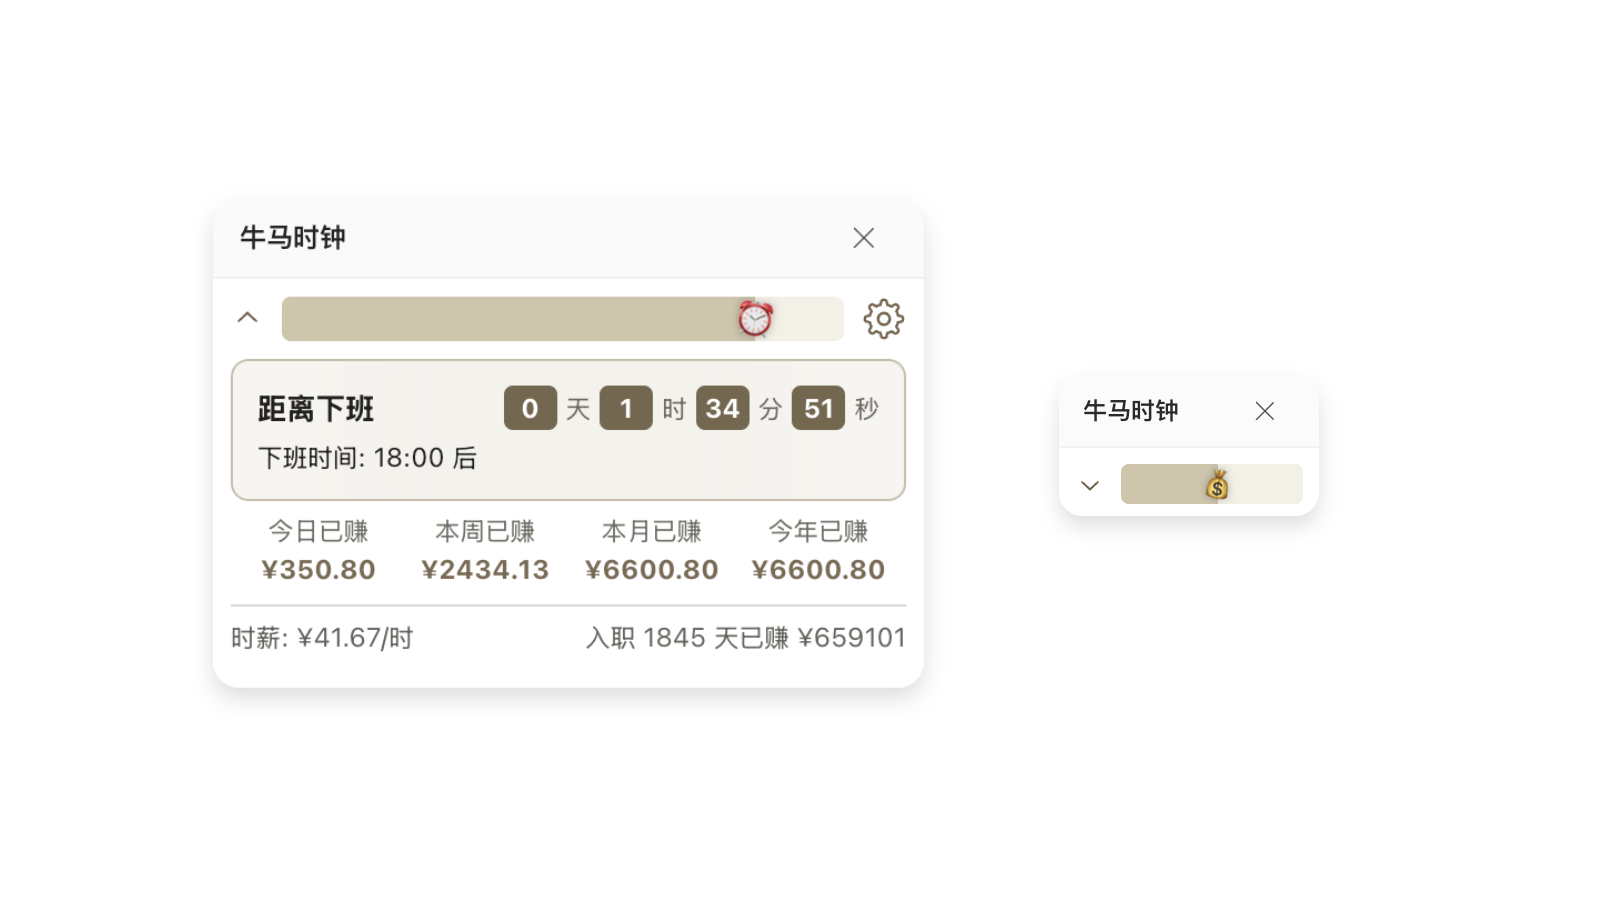Expand the small widget with down chevron
Screen dimensions: 1600x900
[1090, 485]
